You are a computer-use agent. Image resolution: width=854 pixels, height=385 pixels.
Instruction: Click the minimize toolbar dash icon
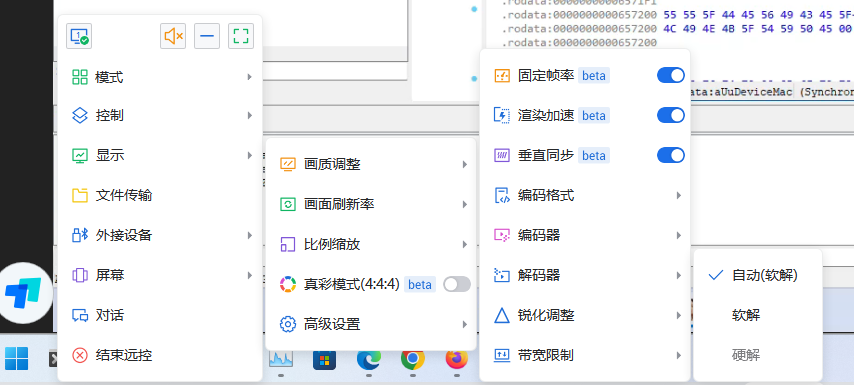click(x=207, y=36)
